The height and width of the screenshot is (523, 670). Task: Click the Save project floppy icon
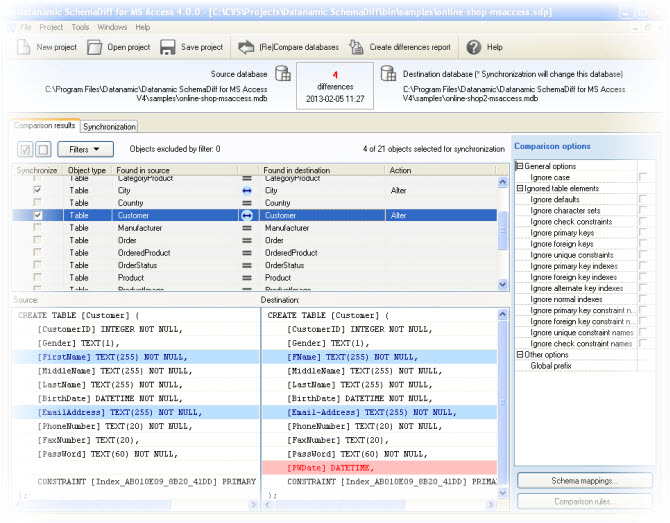click(x=168, y=47)
